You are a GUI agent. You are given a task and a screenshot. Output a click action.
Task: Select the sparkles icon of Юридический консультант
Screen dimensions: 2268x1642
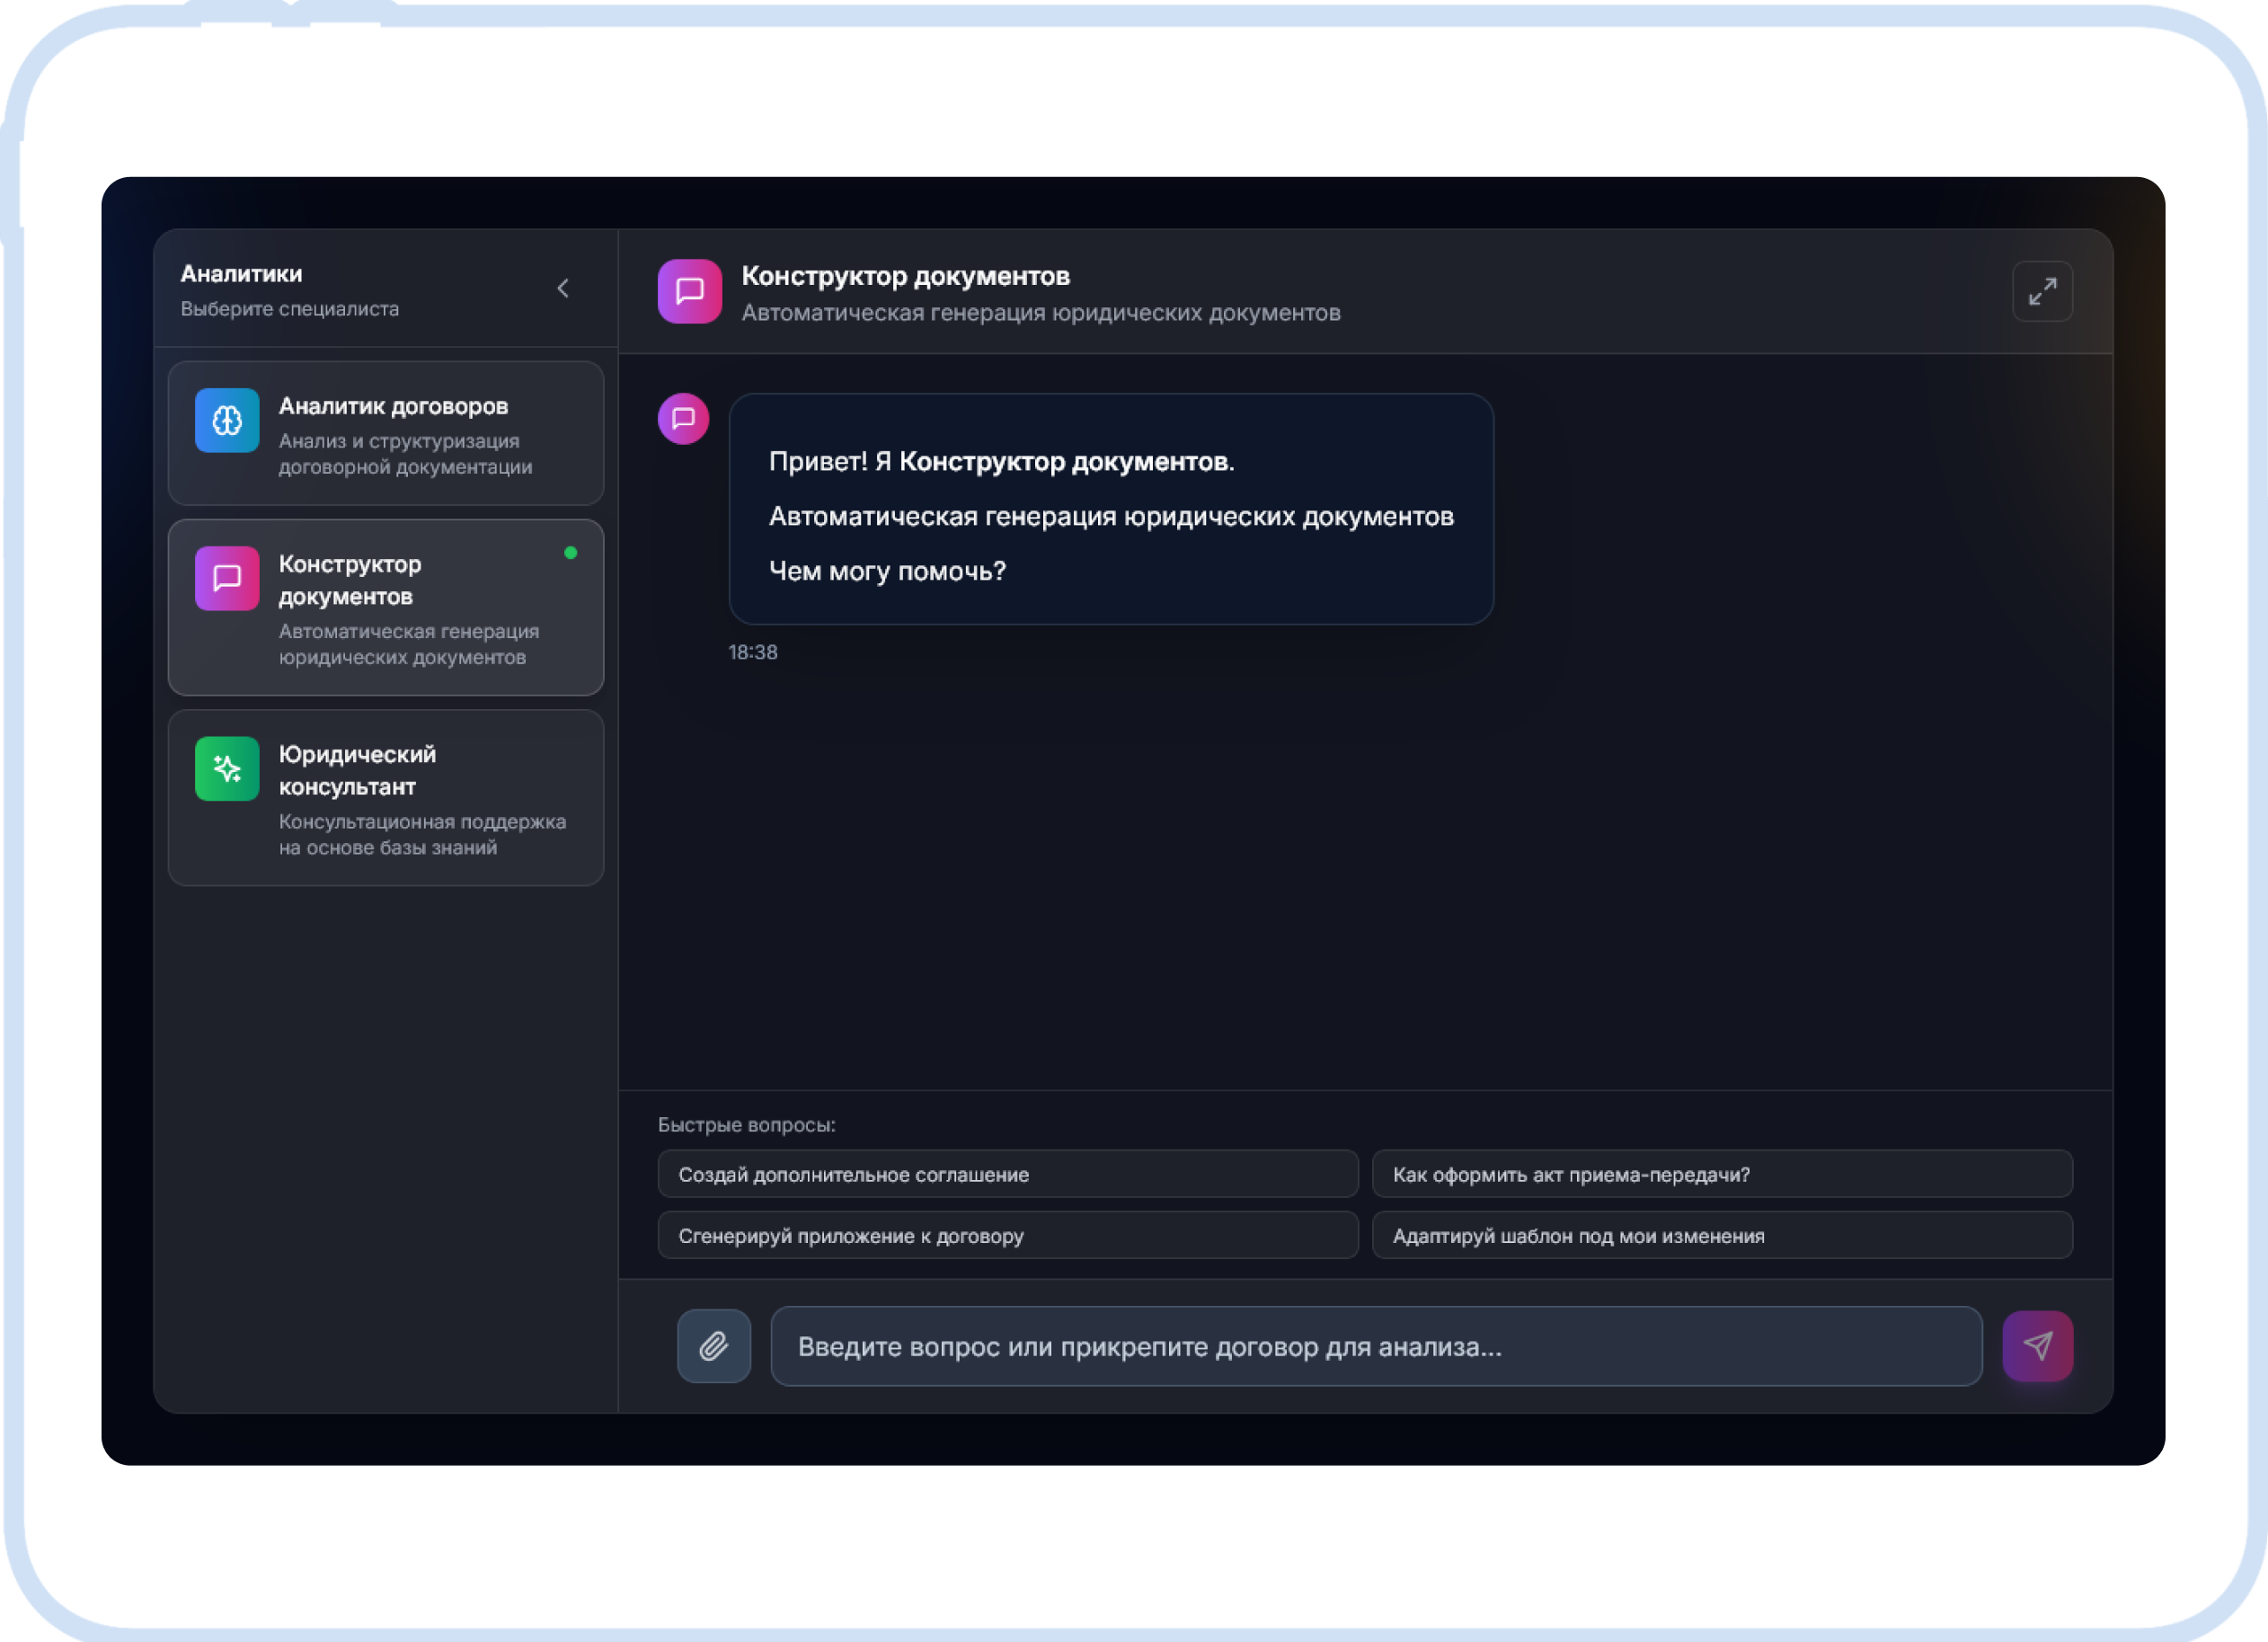click(x=226, y=768)
